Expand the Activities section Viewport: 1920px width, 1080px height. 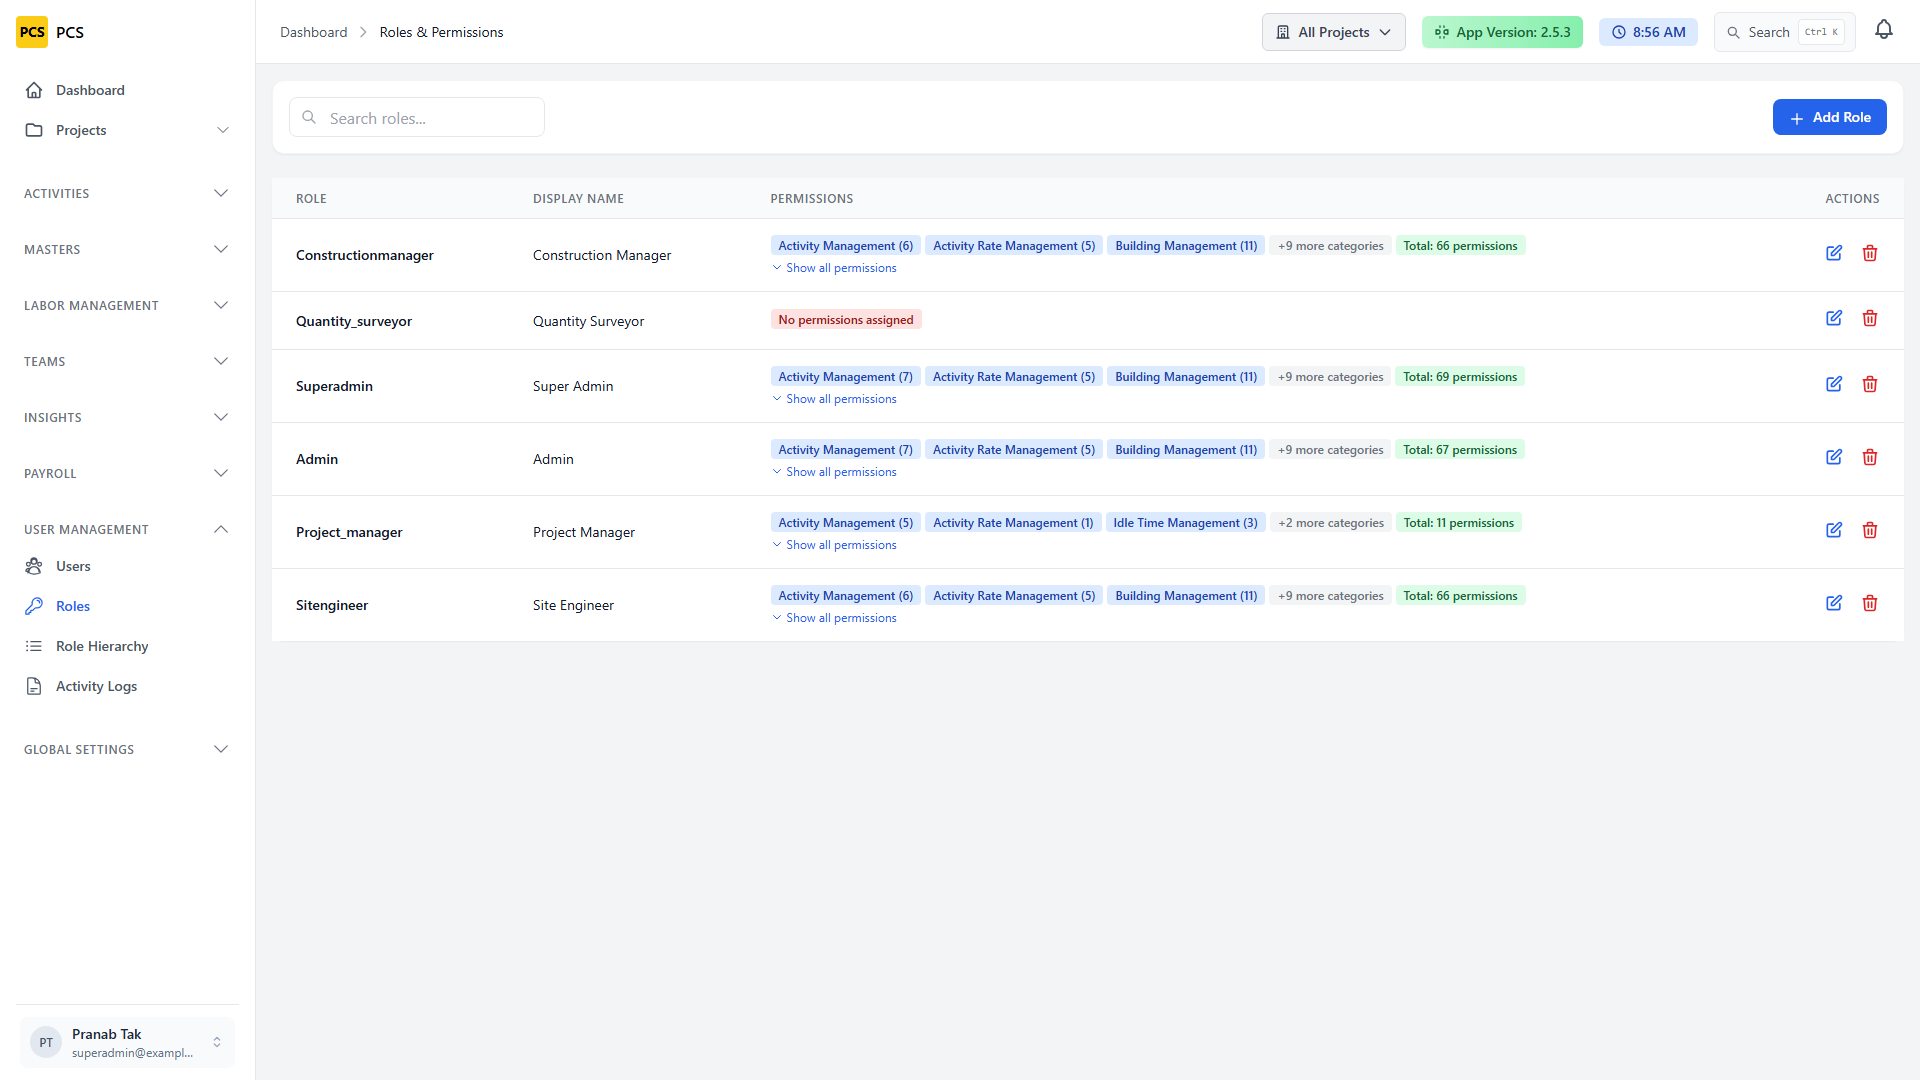point(127,193)
